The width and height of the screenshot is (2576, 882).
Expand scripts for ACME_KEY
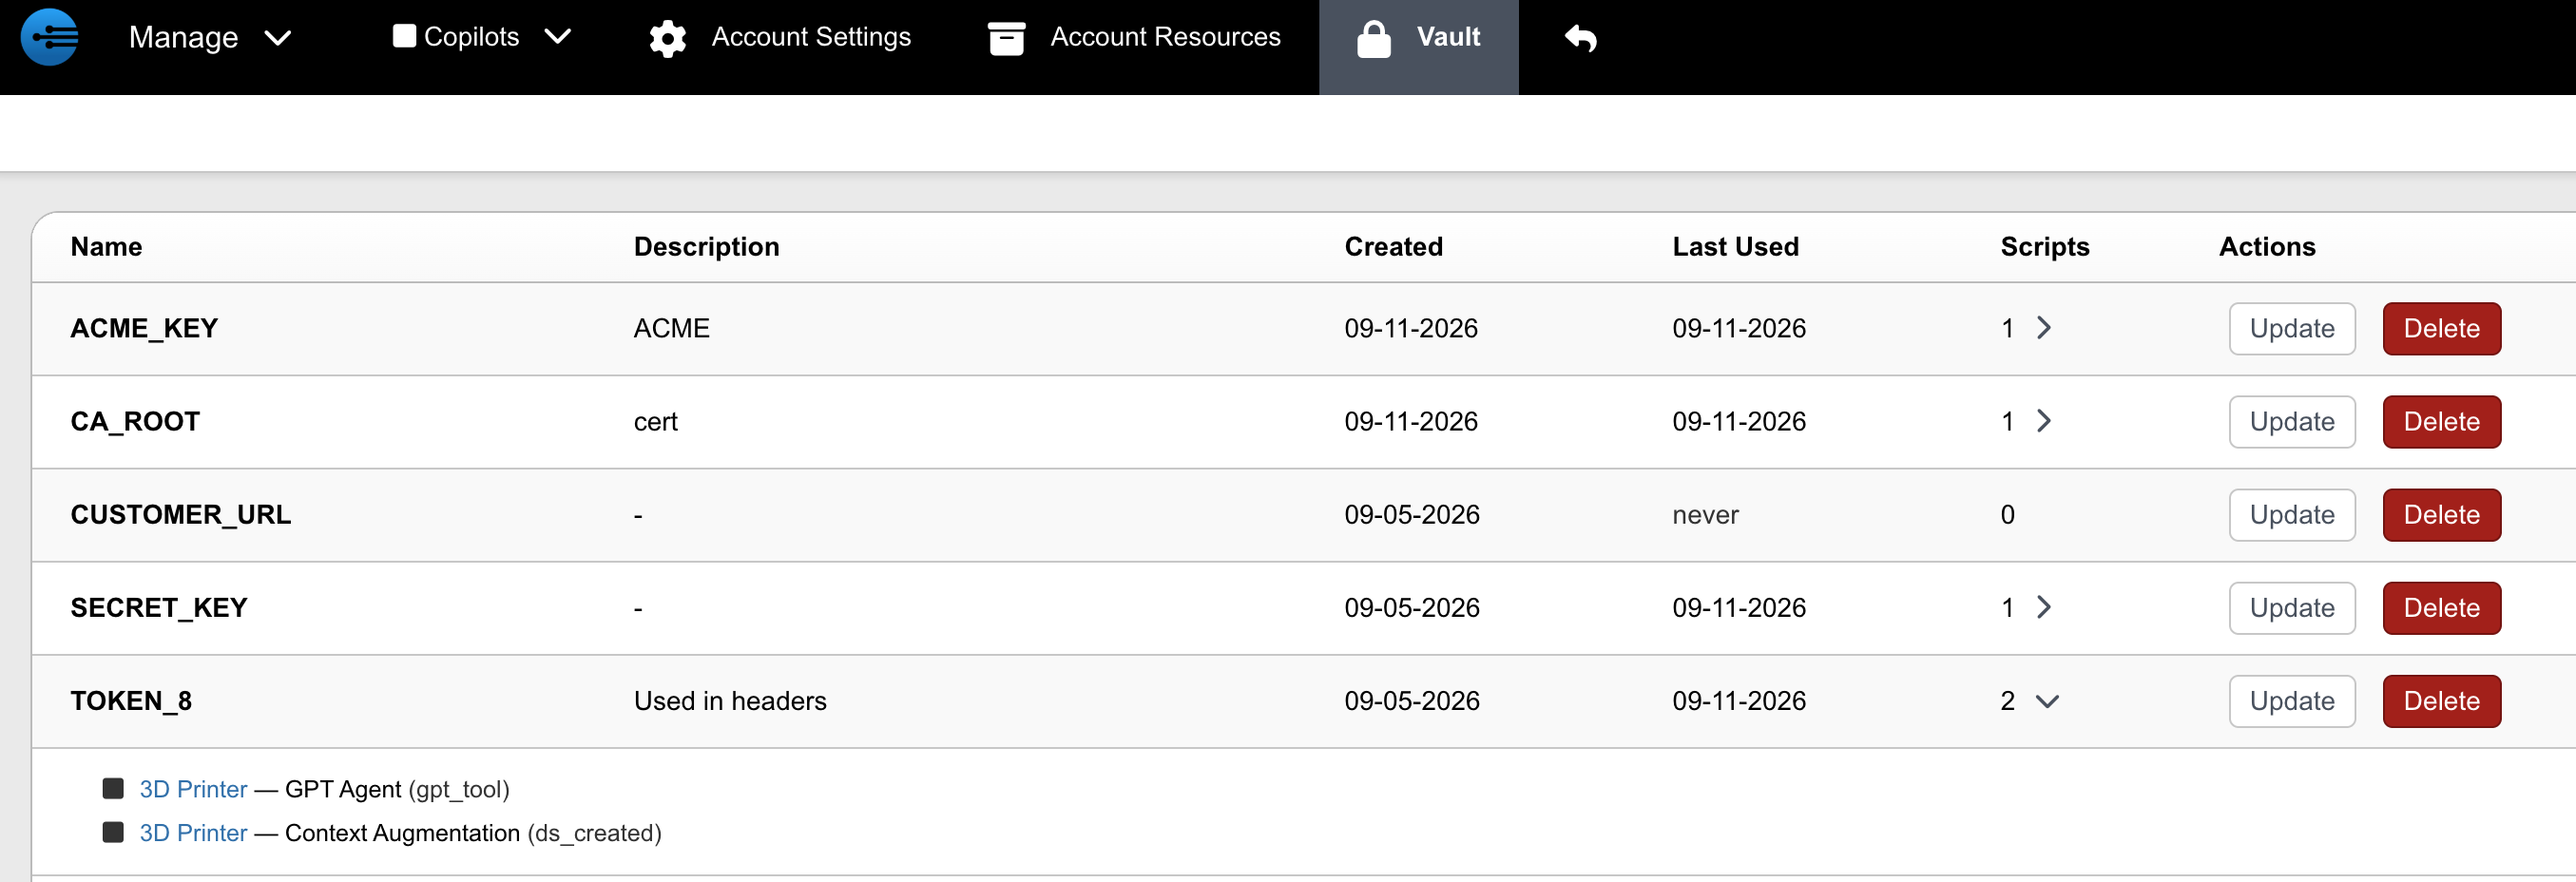point(2043,328)
